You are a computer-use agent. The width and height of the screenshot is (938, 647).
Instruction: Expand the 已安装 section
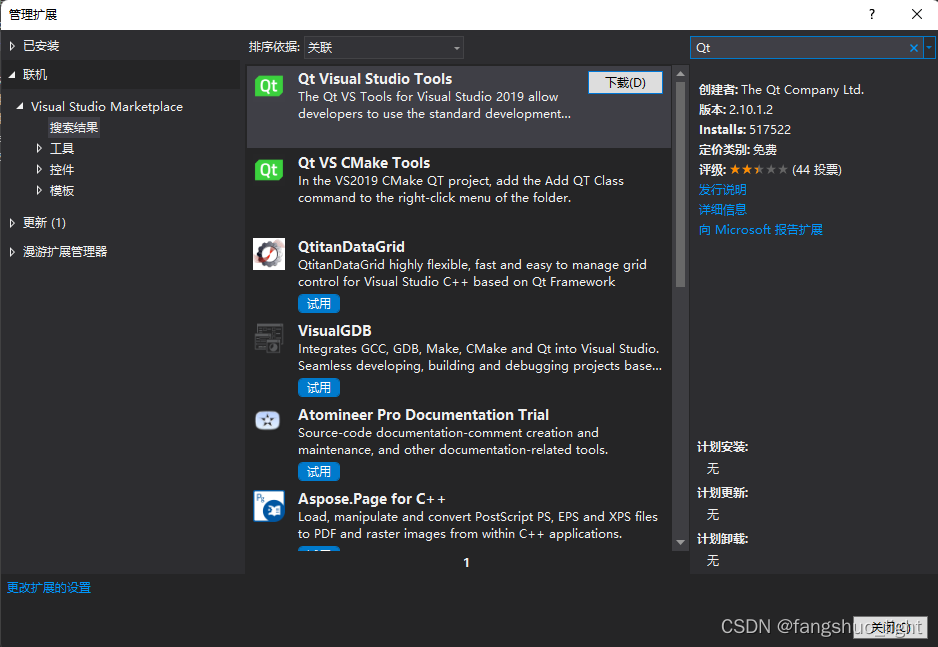(12, 45)
